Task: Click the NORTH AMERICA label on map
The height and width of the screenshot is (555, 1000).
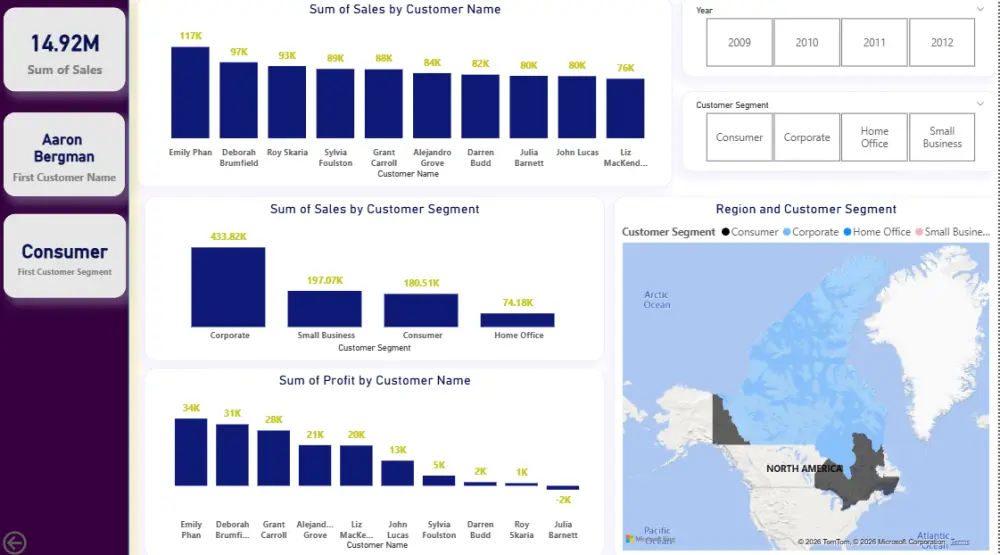Action: coord(804,469)
